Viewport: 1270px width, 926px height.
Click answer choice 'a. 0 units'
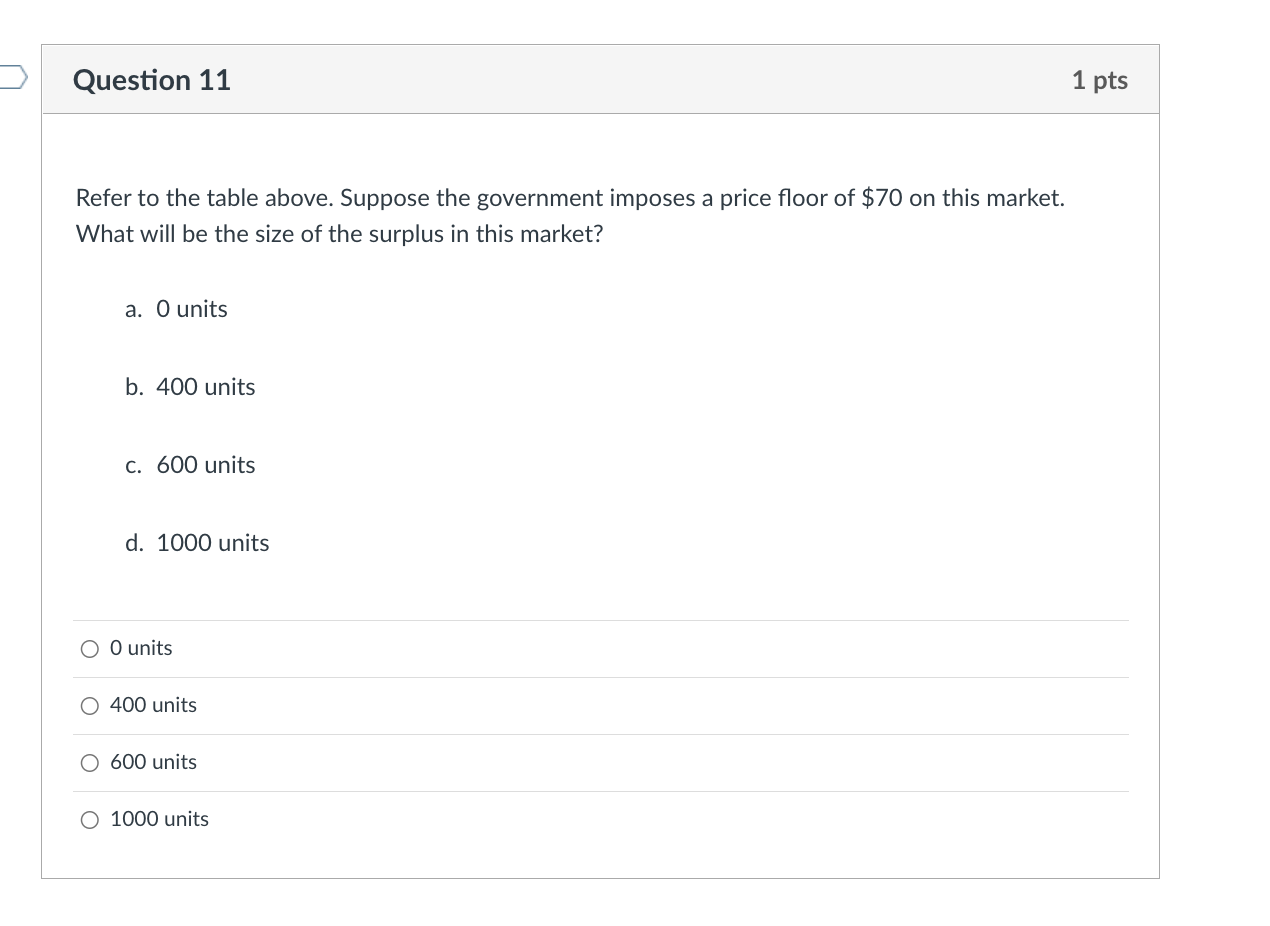(x=176, y=309)
